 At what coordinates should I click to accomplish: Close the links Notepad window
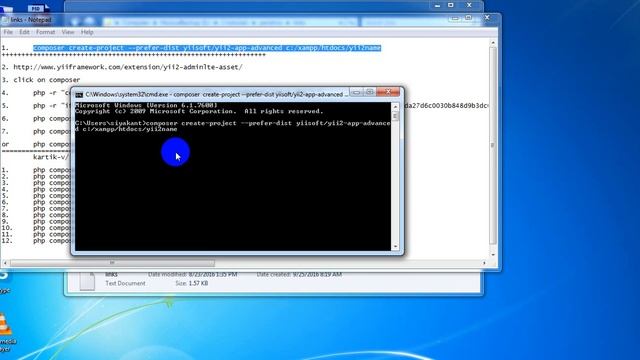[x=487, y=18]
